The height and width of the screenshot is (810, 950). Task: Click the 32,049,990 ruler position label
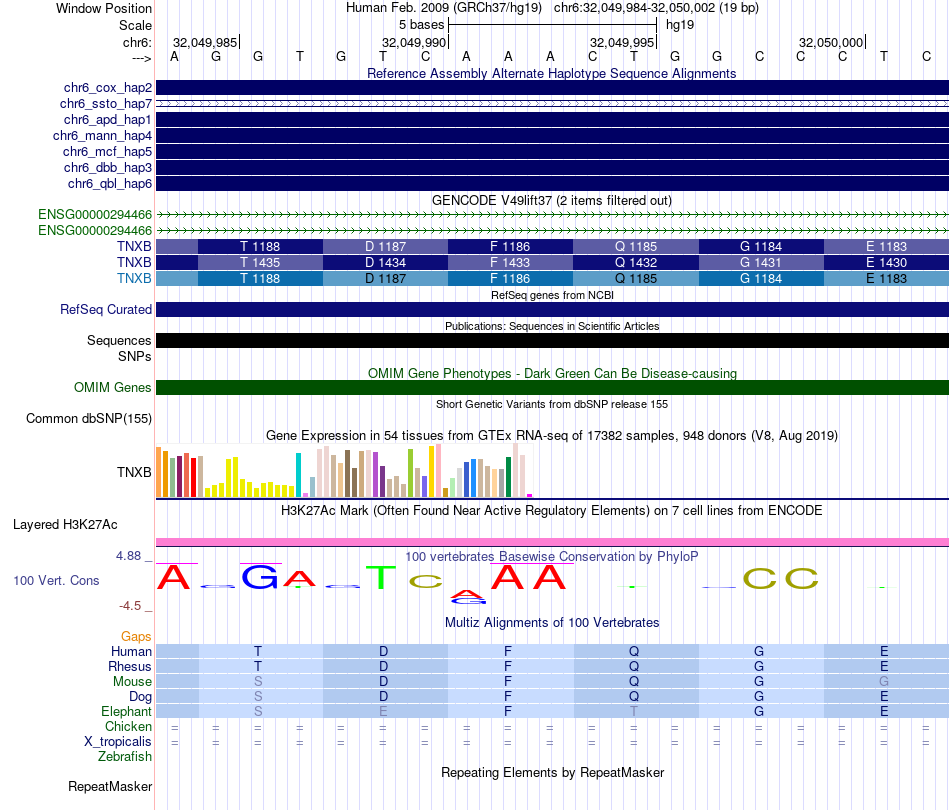(414, 42)
